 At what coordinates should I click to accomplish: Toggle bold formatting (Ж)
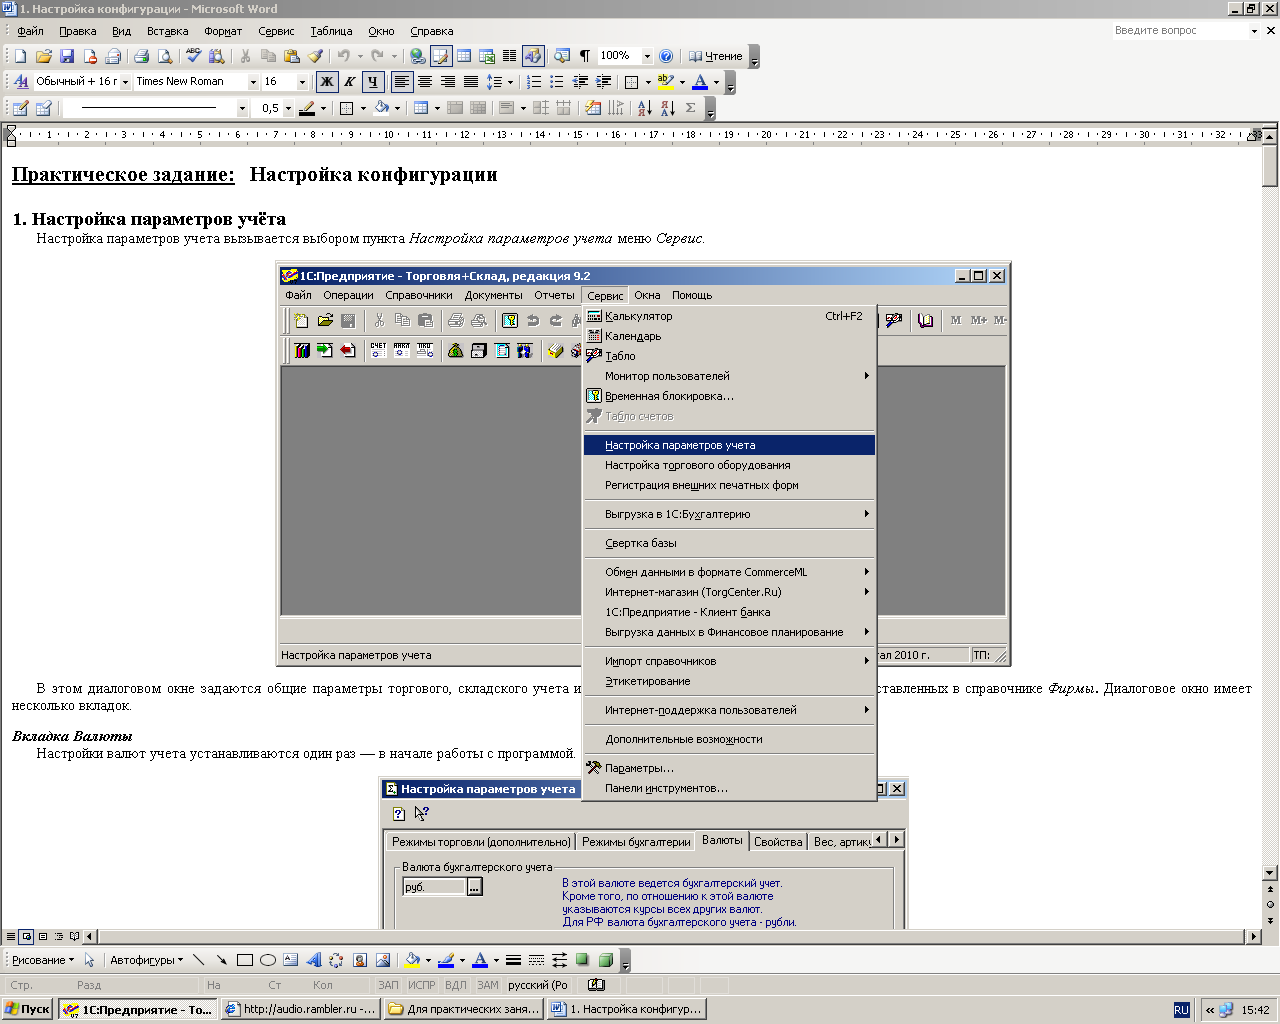click(x=326, y=82)
